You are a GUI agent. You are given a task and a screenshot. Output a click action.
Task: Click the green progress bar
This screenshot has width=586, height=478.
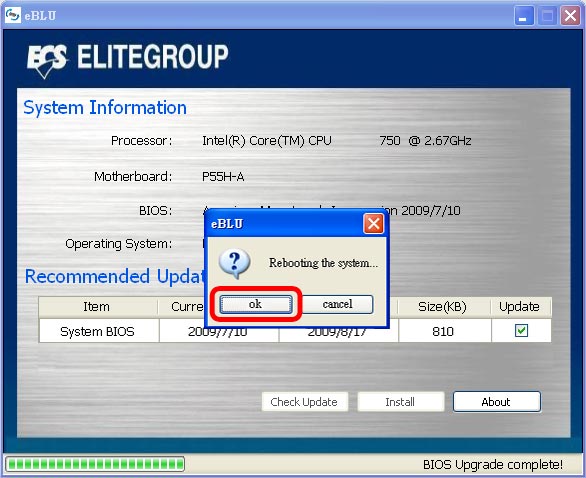pos(95,465)
